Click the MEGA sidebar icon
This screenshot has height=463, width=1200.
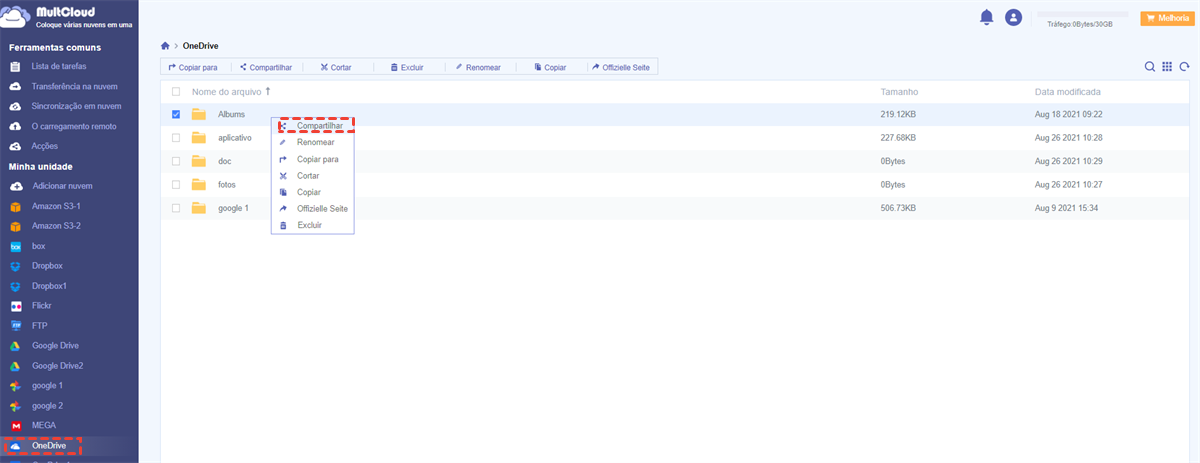[15, 426]
